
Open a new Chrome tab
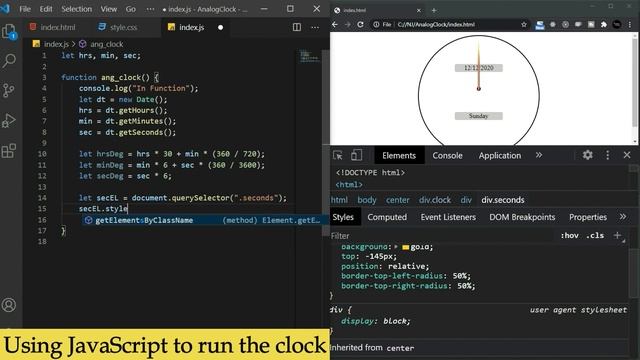pos(434,10)
